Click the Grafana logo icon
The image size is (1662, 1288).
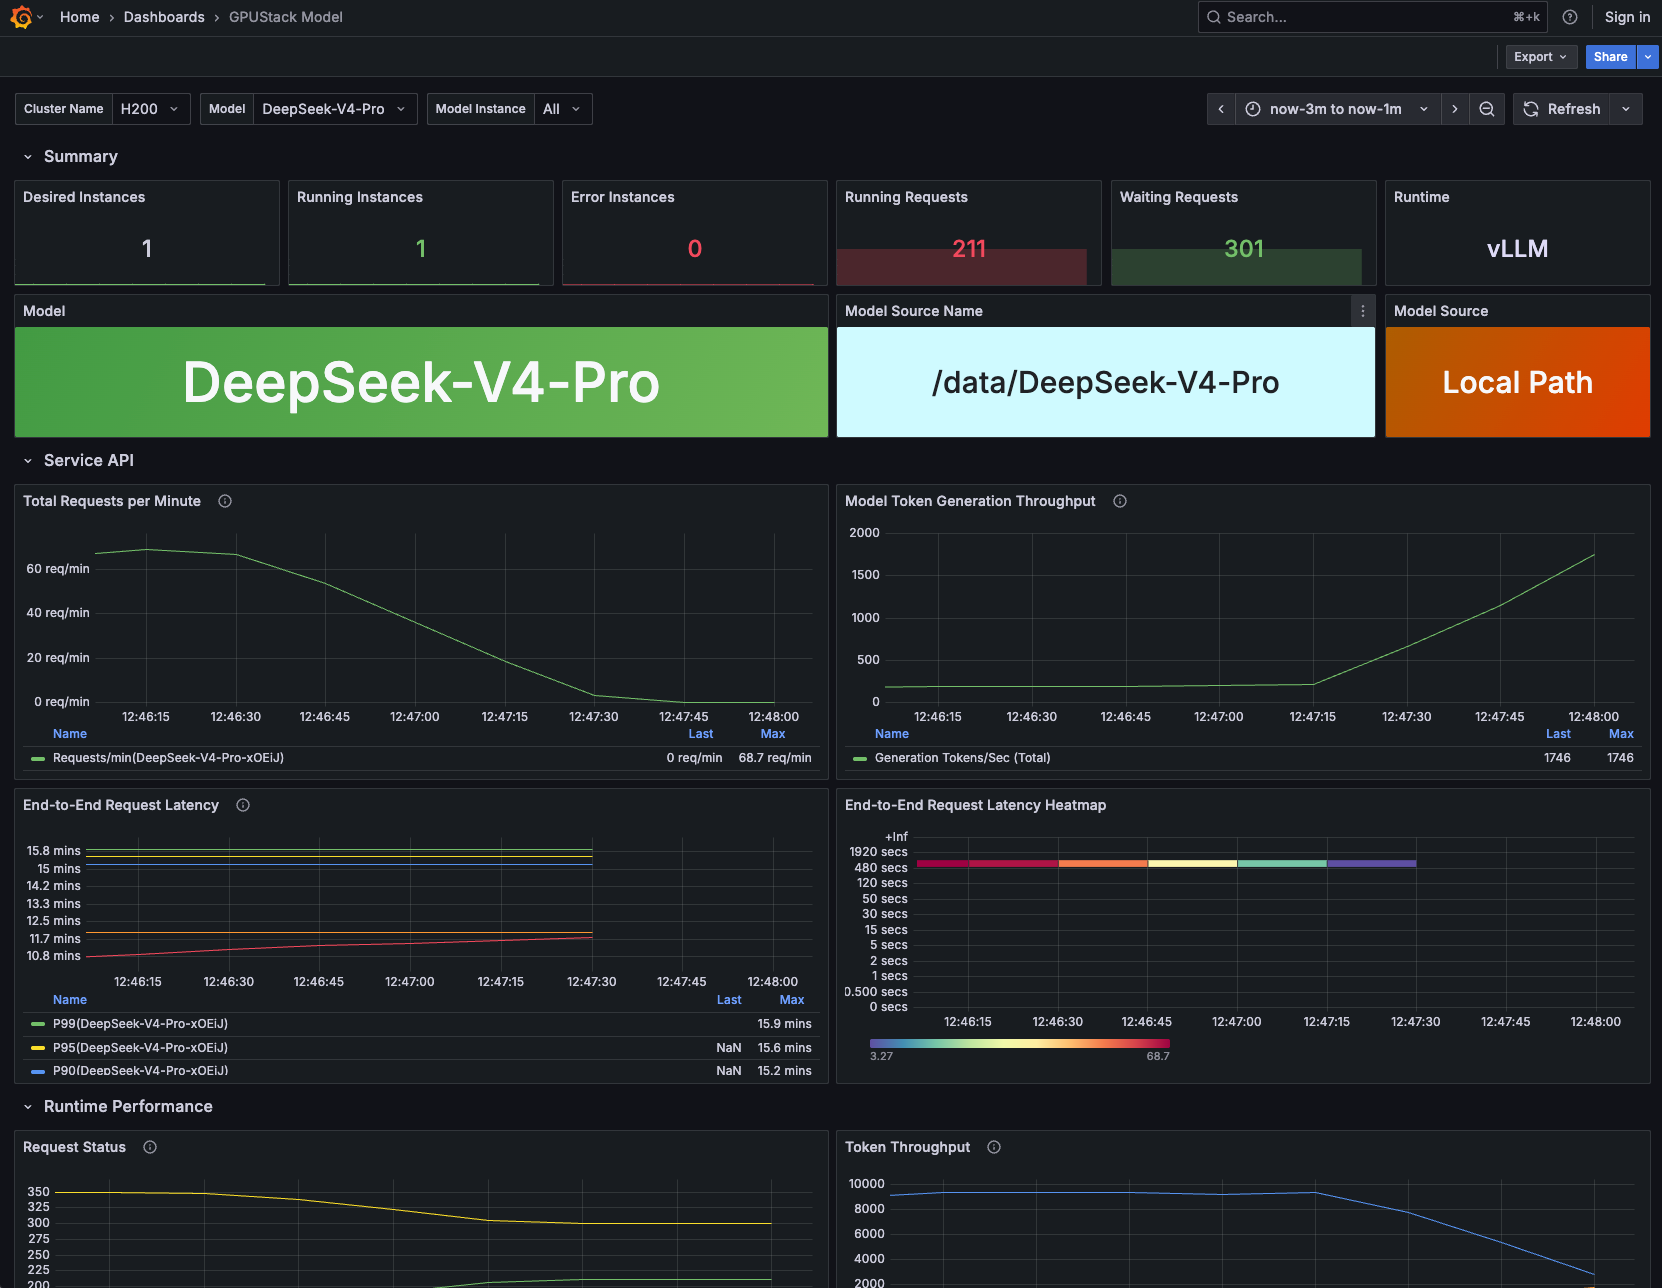[21, 17]
